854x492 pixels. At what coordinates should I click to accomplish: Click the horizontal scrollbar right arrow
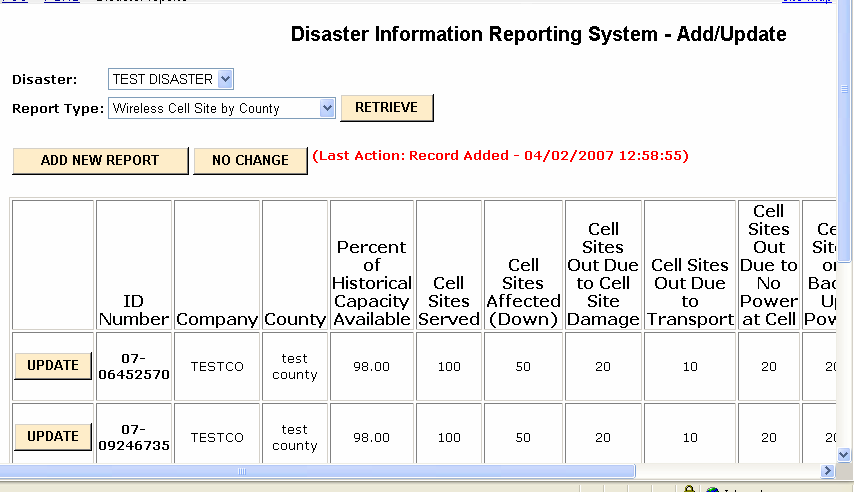point(827,471)
